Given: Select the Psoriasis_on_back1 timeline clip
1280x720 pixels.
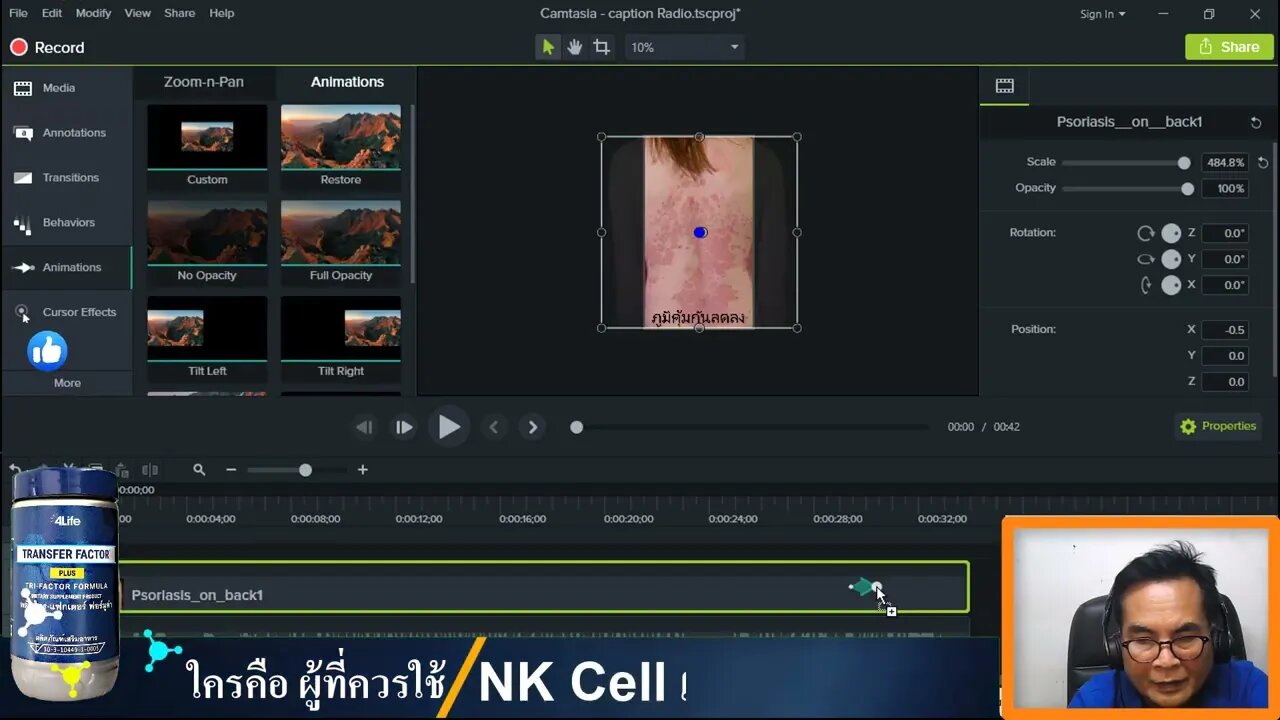Looking at the screenshot, I should coord(544,587).
